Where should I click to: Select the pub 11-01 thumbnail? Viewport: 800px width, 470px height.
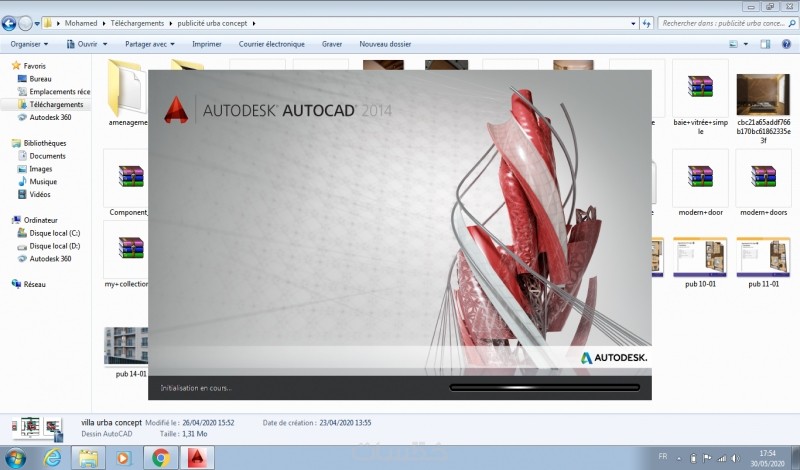(763, 257)
